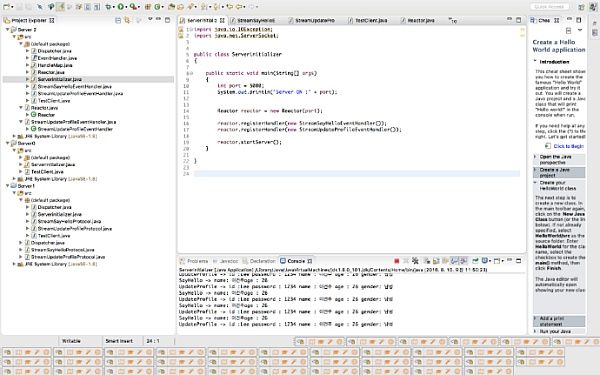Click Collapse All in Project Explorer
Screen dimensions: 600x375
point(118,20)
